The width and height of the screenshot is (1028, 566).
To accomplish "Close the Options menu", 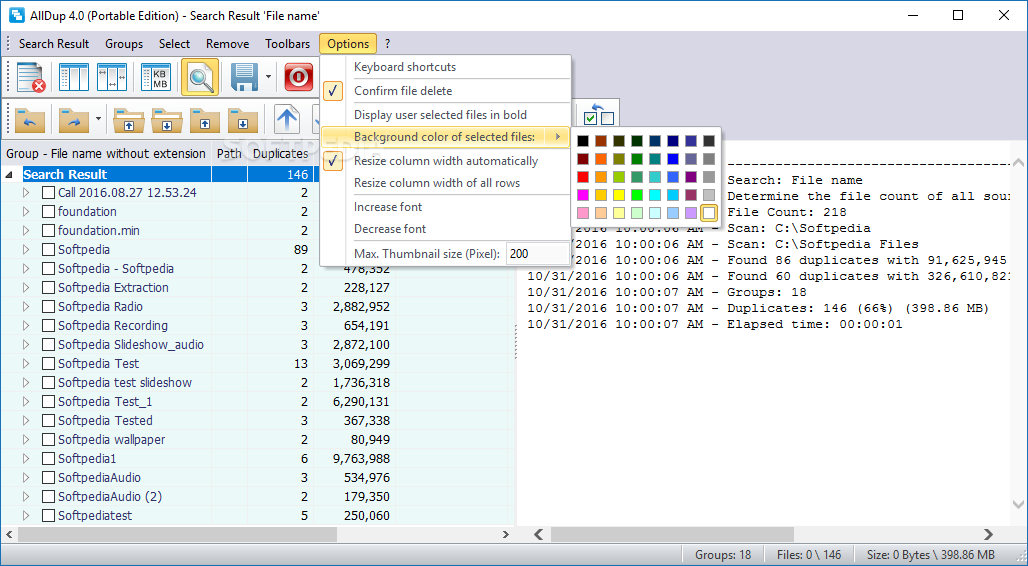I will coord(348,44).
